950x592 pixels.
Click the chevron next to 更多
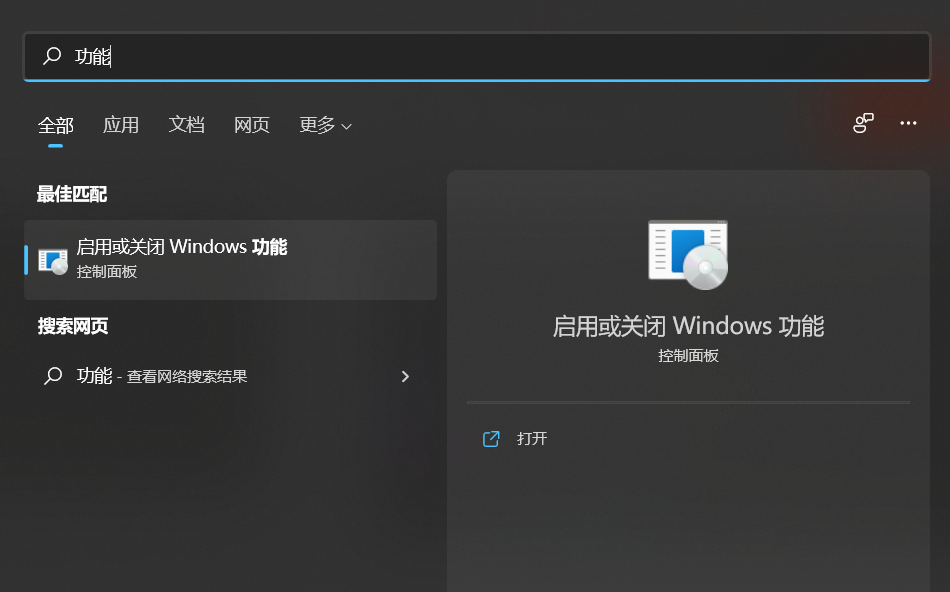tap(344, 126)
